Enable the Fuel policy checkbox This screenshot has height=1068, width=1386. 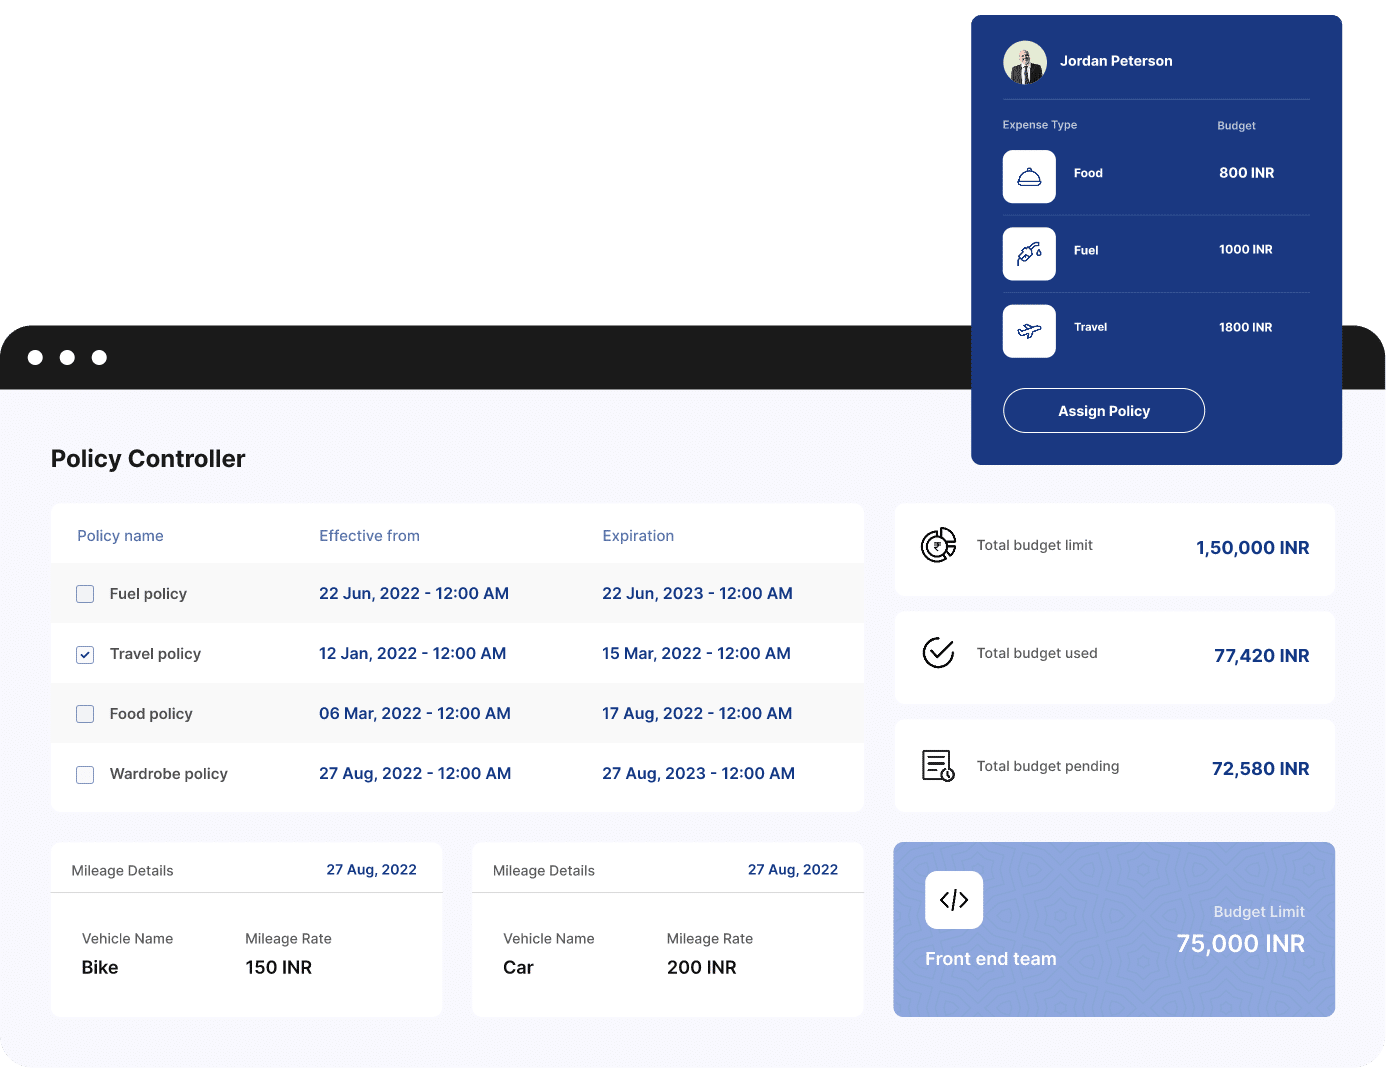coord(85,593)
